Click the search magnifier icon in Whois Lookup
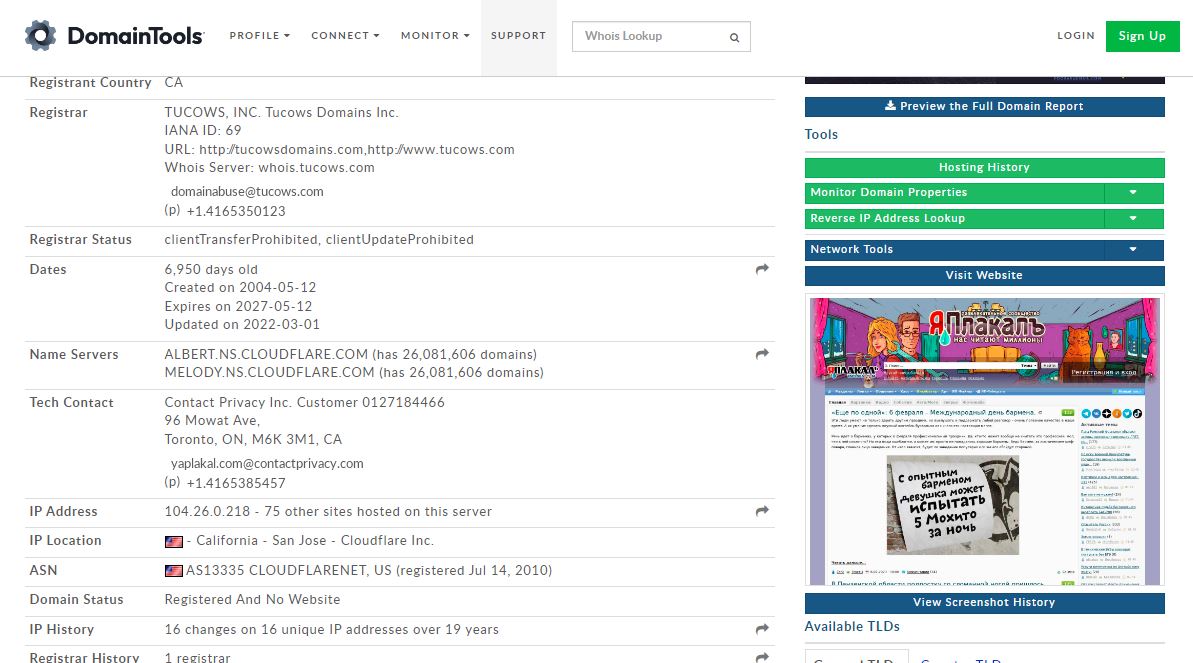1193x663 pixels. point(734,37)
